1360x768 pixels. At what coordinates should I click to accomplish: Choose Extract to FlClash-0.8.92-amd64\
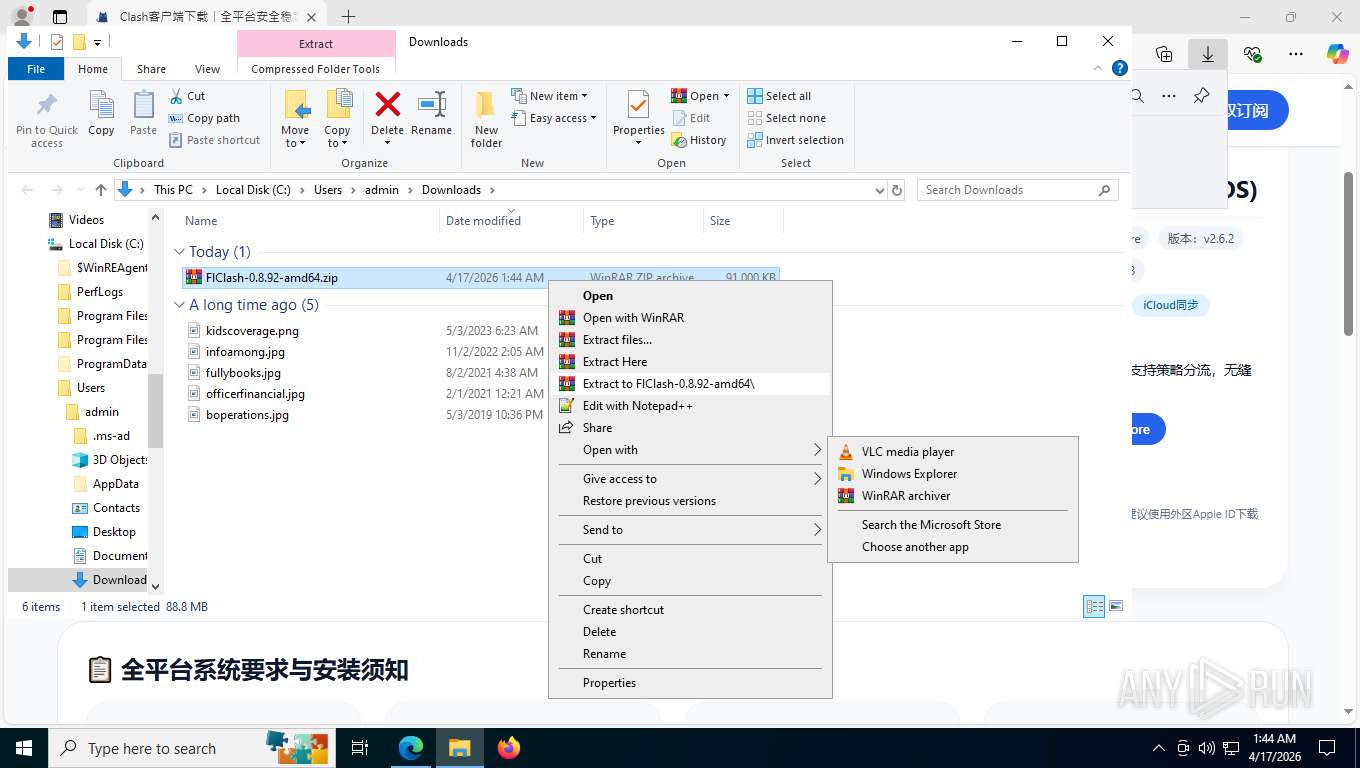(x=691, y=384)
